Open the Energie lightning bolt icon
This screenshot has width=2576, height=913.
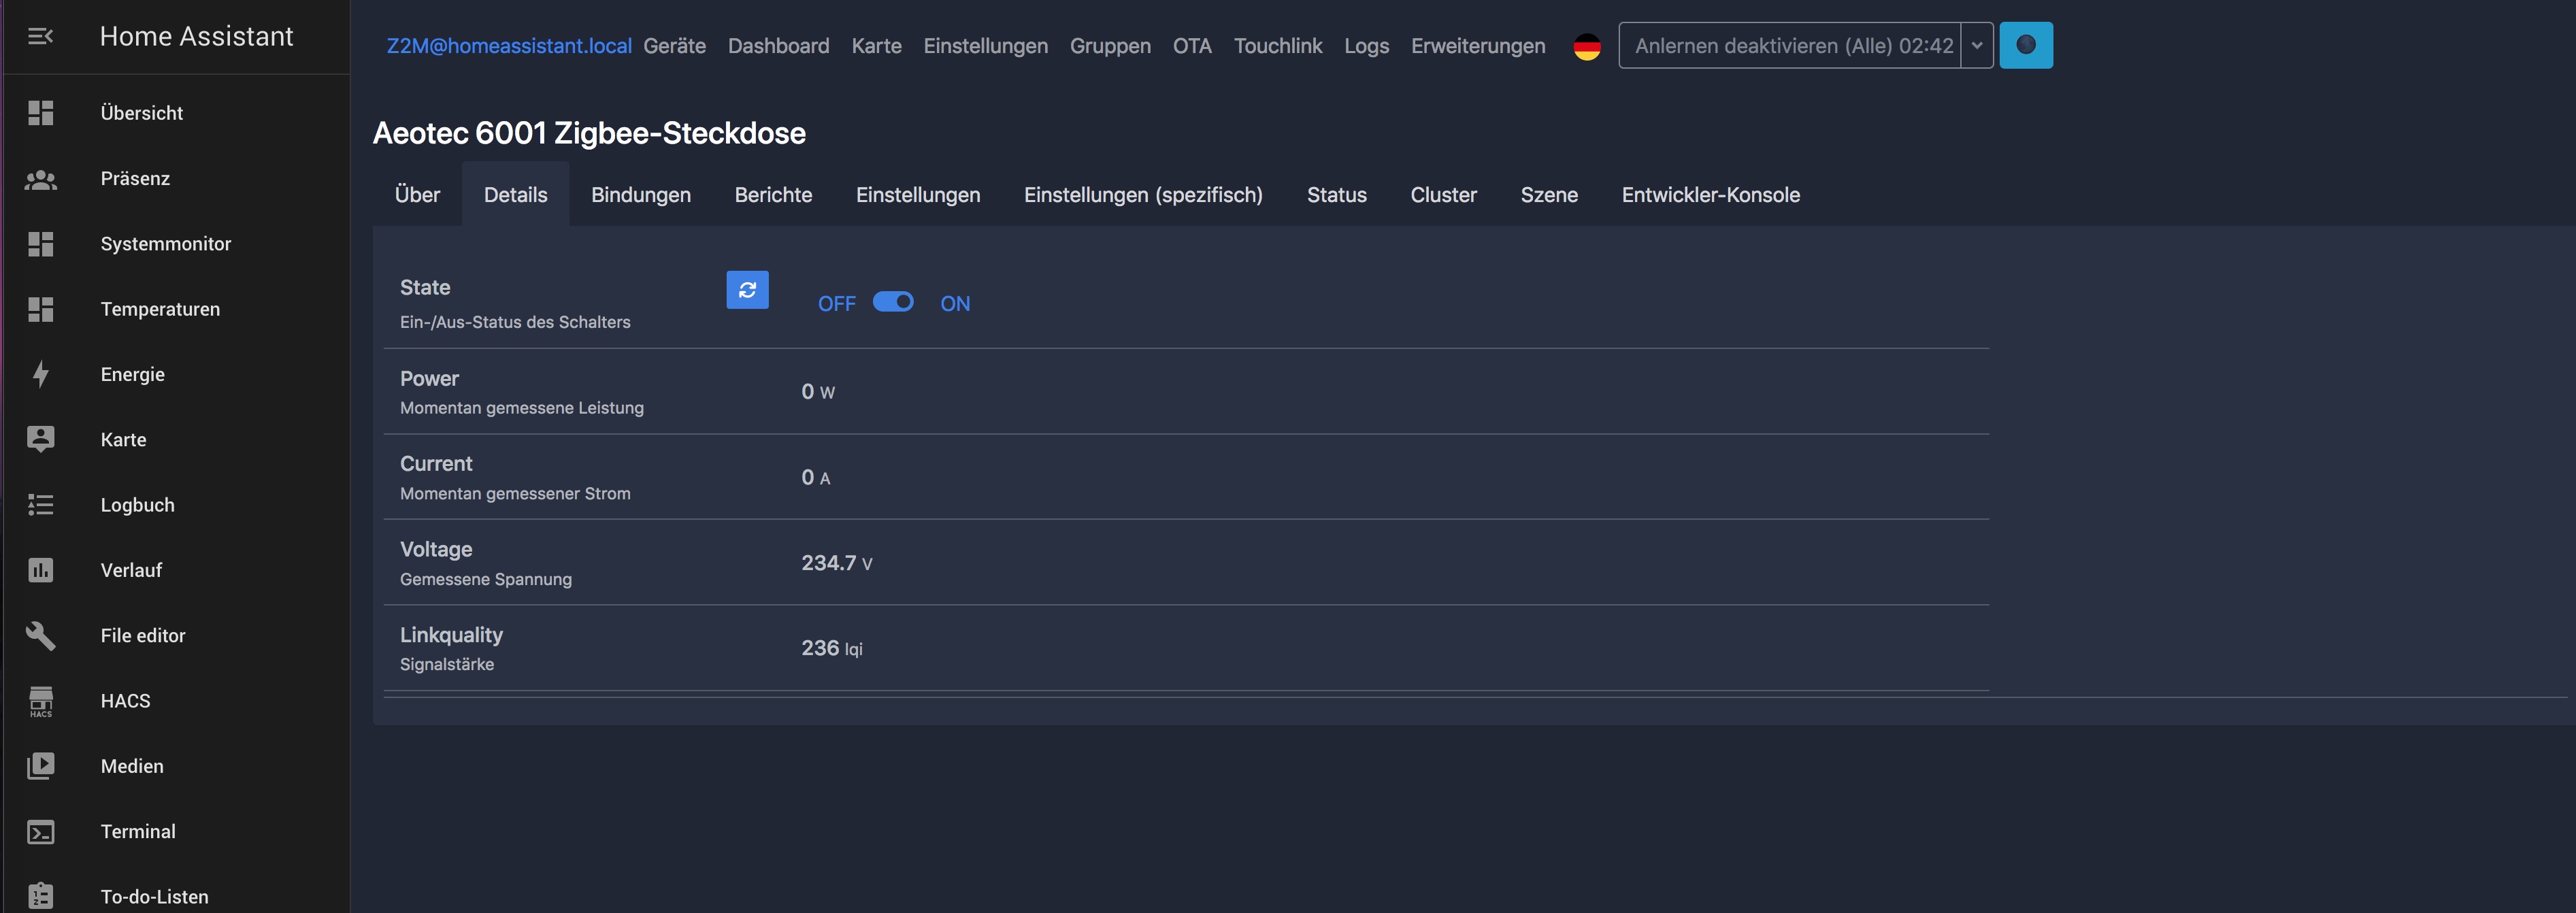click(40, 374)
